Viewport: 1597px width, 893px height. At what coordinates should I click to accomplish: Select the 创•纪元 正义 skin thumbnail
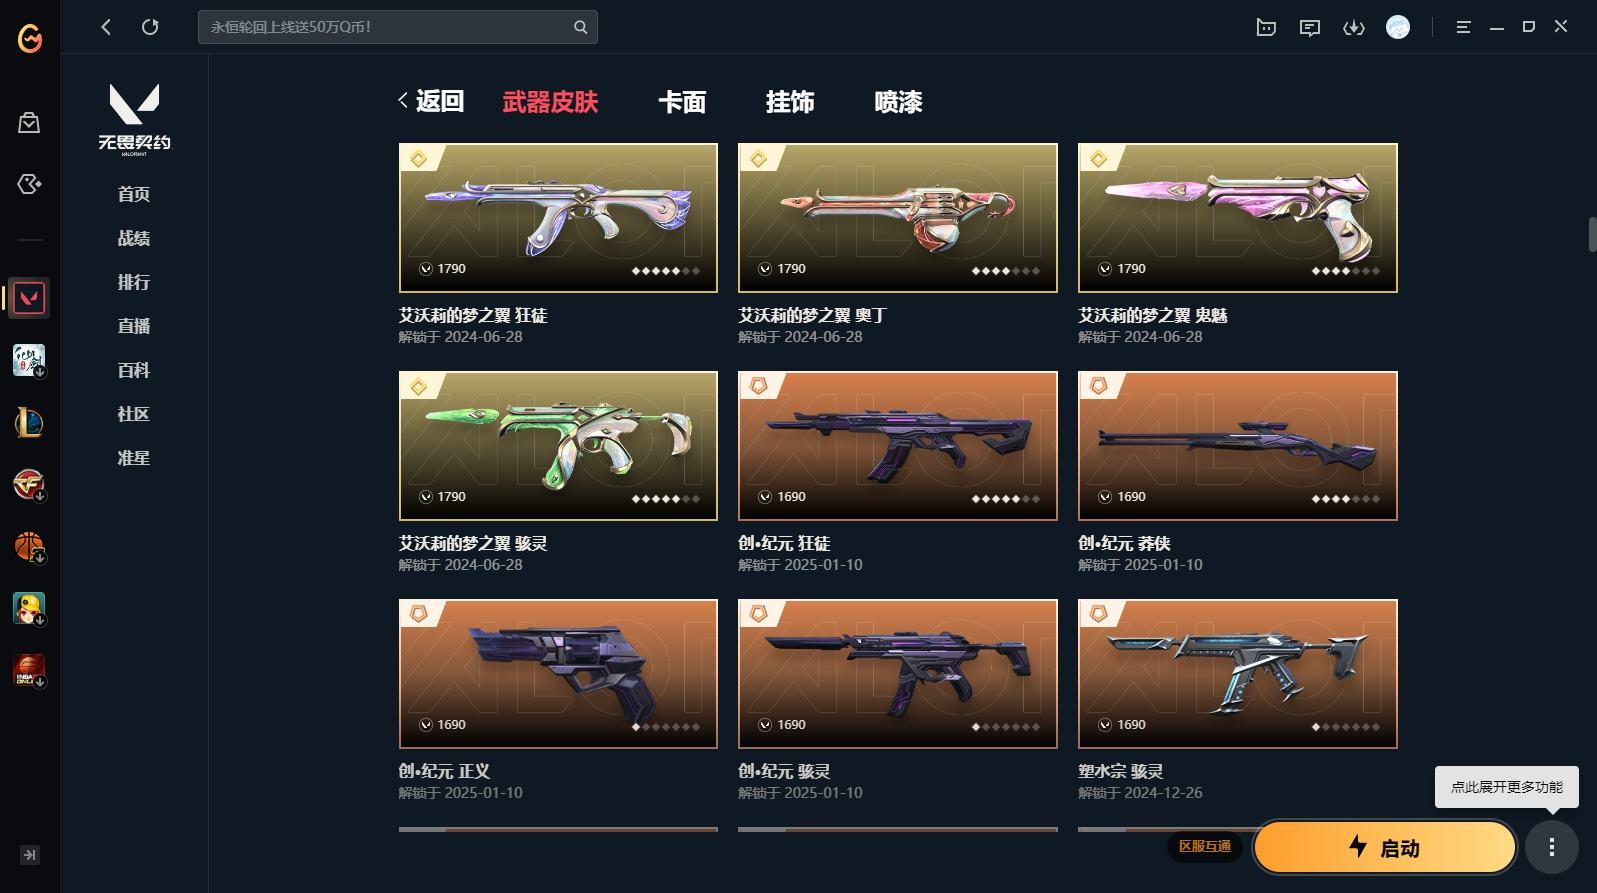[558, 674]
